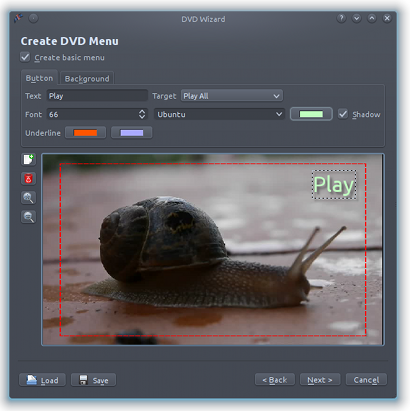This screenshot has height=411, width=410.
Task: Zoom out of menu preview
Action: click(28, 217)
